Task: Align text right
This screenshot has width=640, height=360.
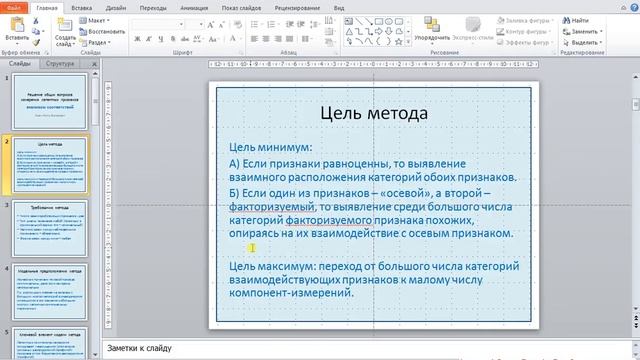Action: tap(278, 39)
